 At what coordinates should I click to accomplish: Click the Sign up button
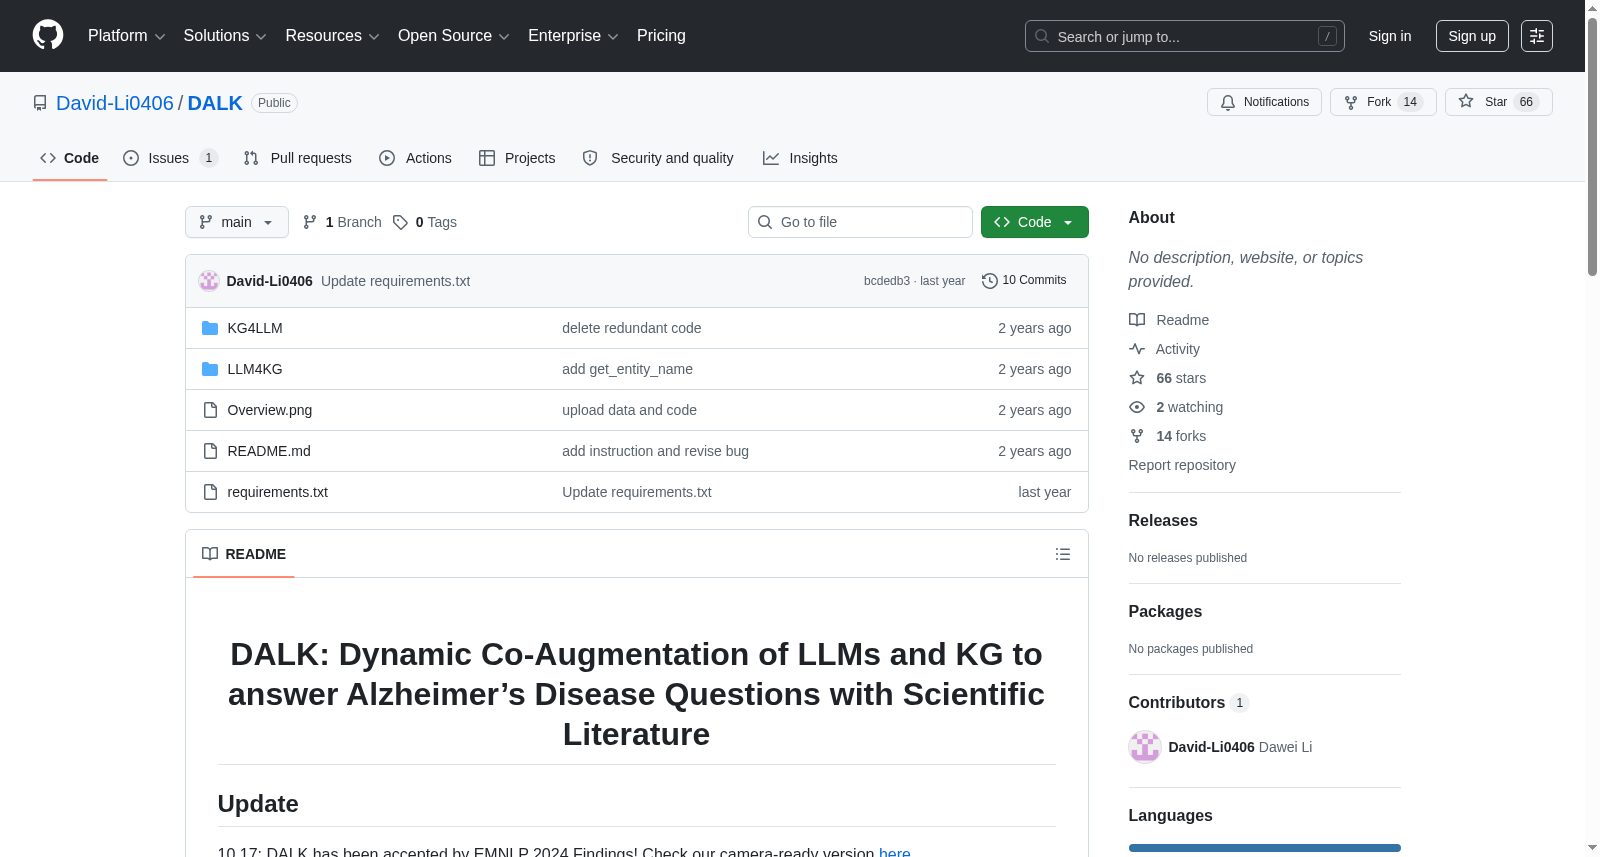pyautogui.click(x=1472, y=36)
